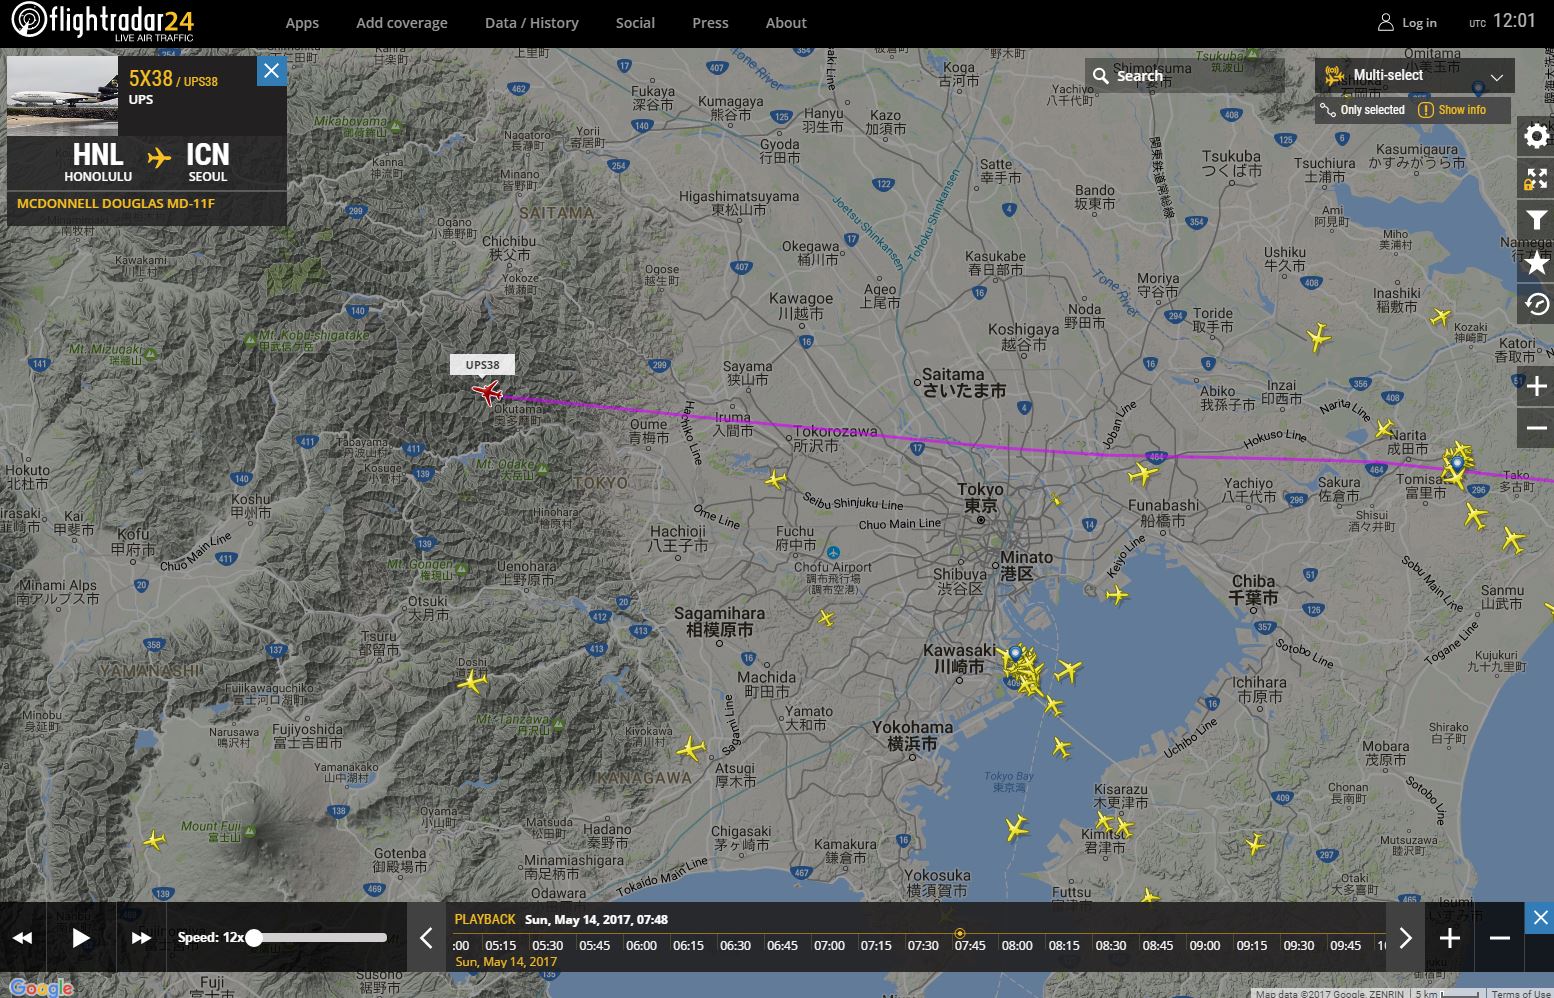Open the Add coverage menu item

click(402, 23)
